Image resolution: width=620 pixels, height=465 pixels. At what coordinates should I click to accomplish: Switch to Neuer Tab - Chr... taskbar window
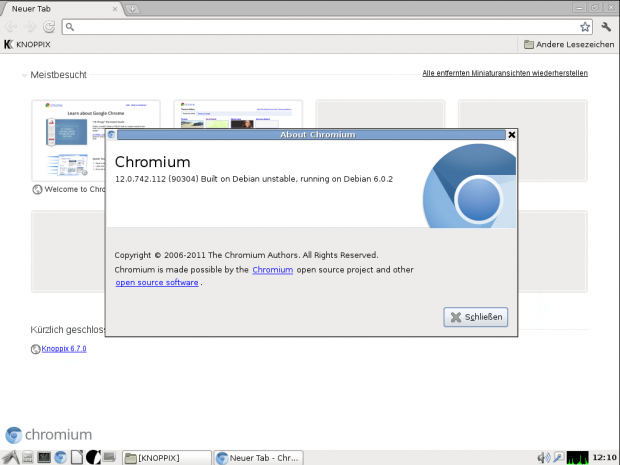(259, 458)
